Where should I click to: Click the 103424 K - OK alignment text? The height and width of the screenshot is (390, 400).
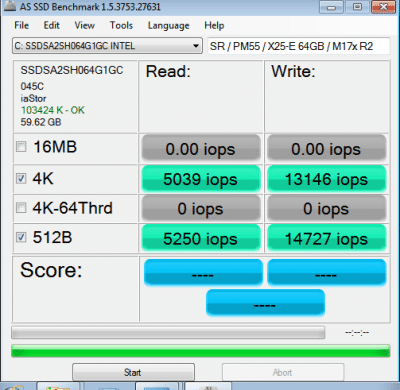[53, 110]
